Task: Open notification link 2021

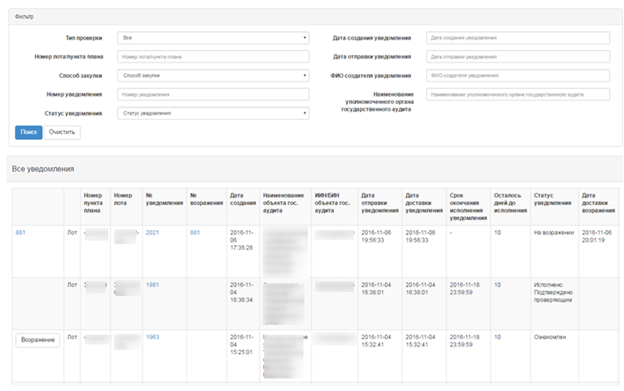Action: [x=152, y=233]
